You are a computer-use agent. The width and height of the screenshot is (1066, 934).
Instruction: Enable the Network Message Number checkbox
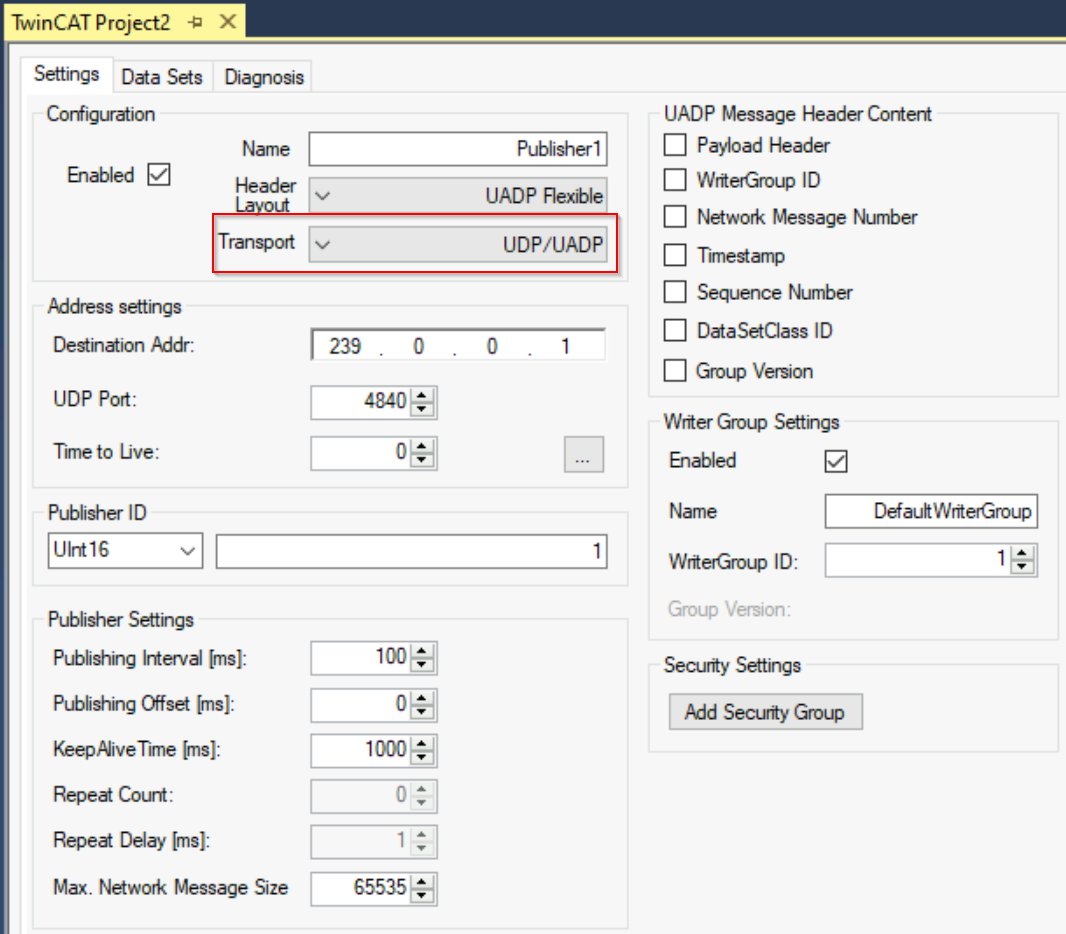[675, 217]
